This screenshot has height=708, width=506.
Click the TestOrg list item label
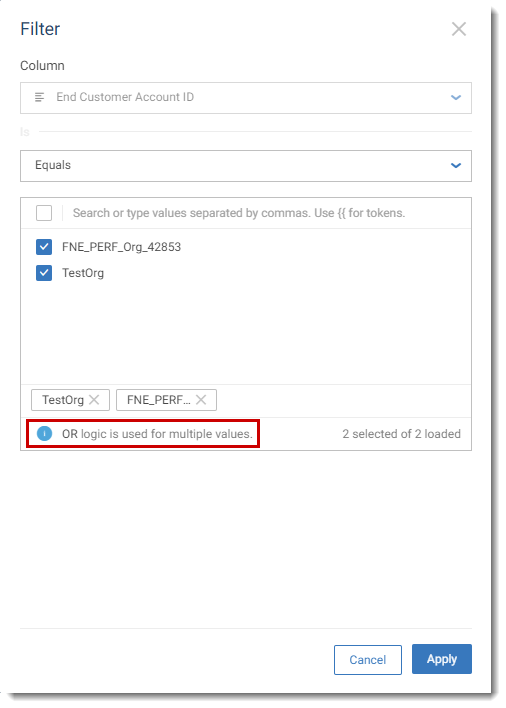tap(83, 273)
